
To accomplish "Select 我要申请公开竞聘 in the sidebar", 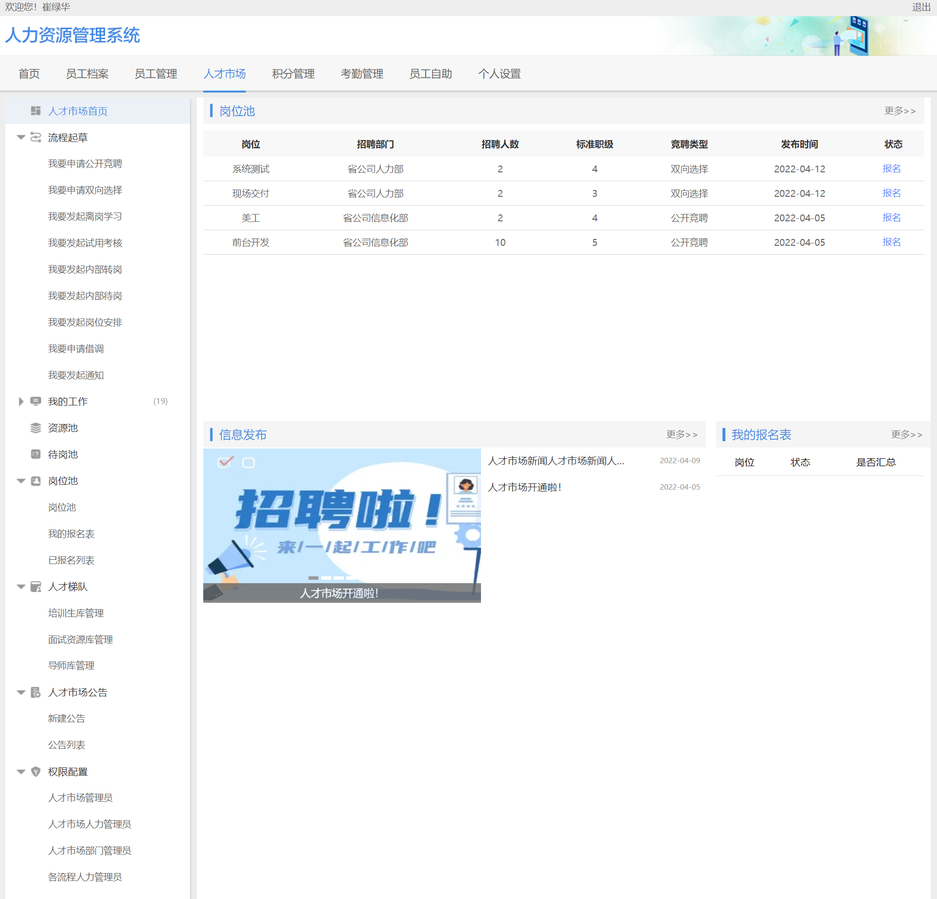I will coord(85,164).
